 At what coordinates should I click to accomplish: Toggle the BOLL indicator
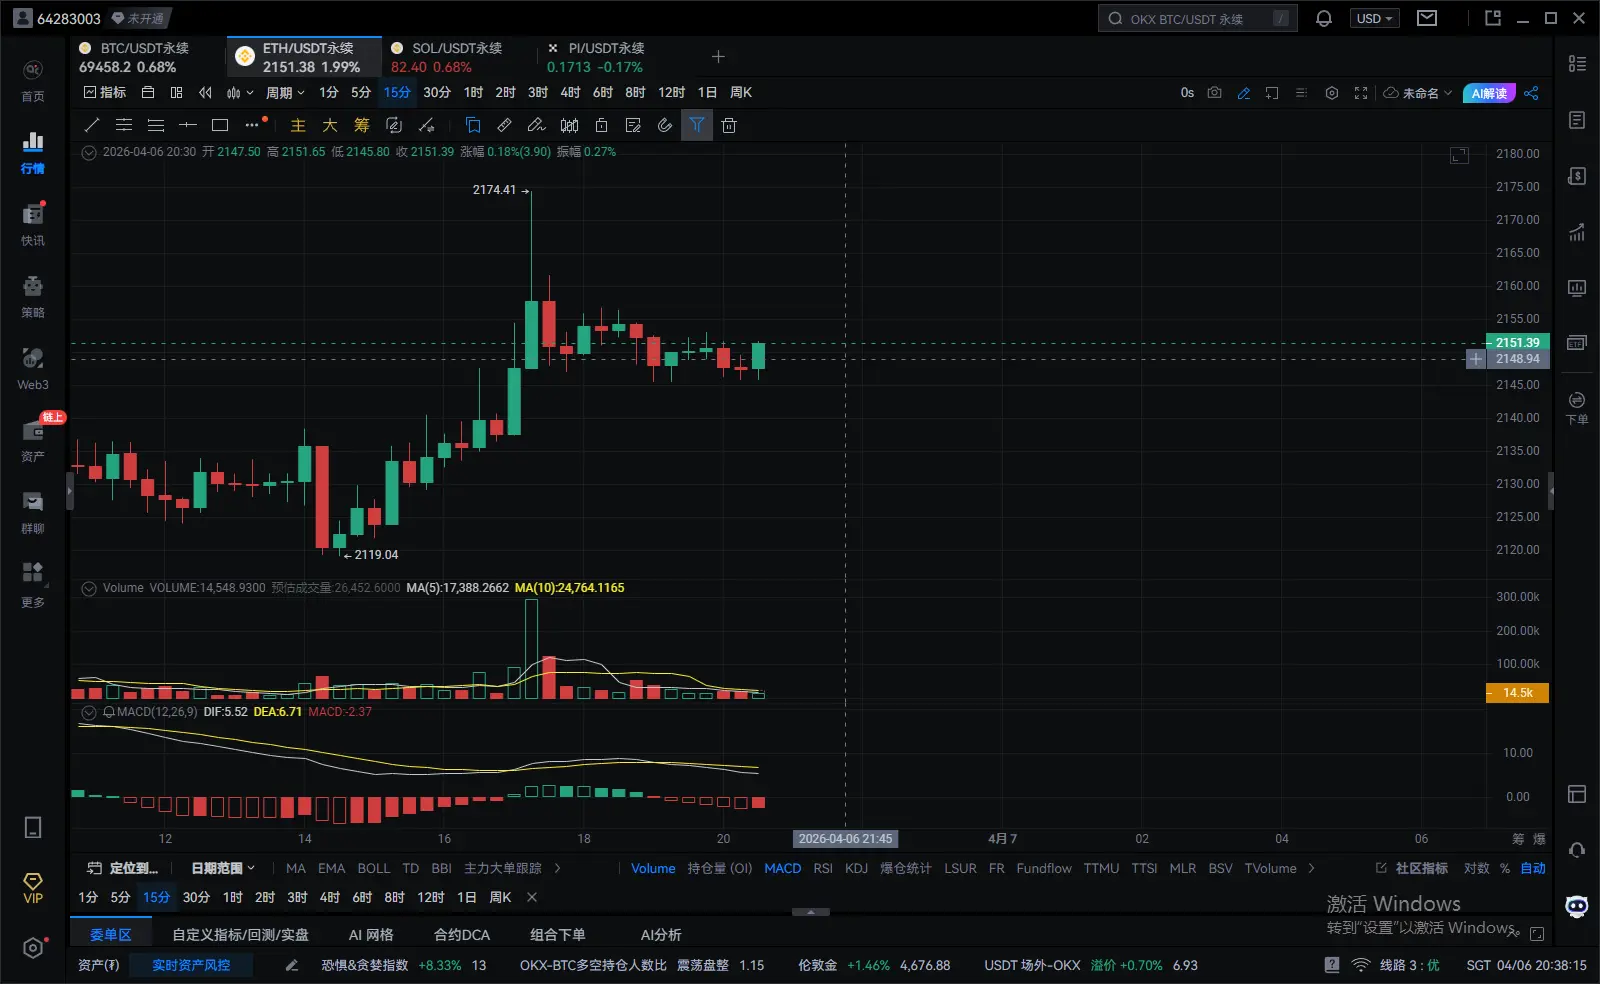(374, 868)
